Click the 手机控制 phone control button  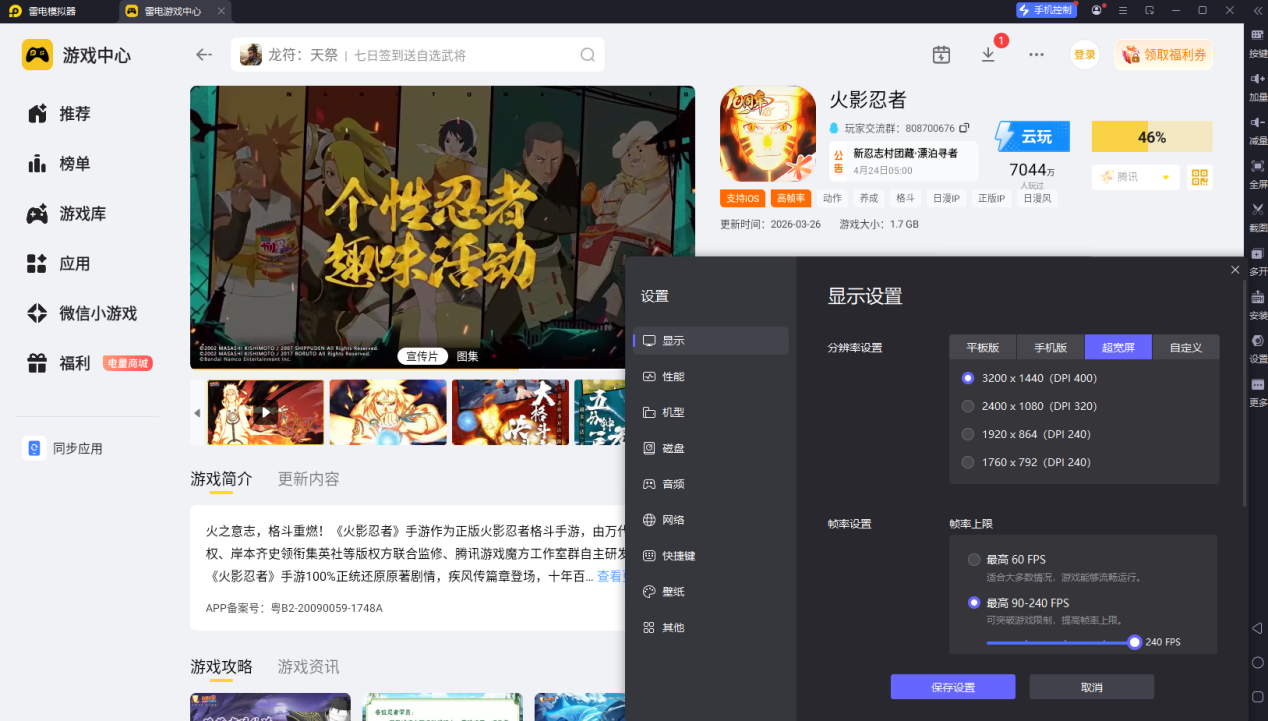(x=1046, y=10)
